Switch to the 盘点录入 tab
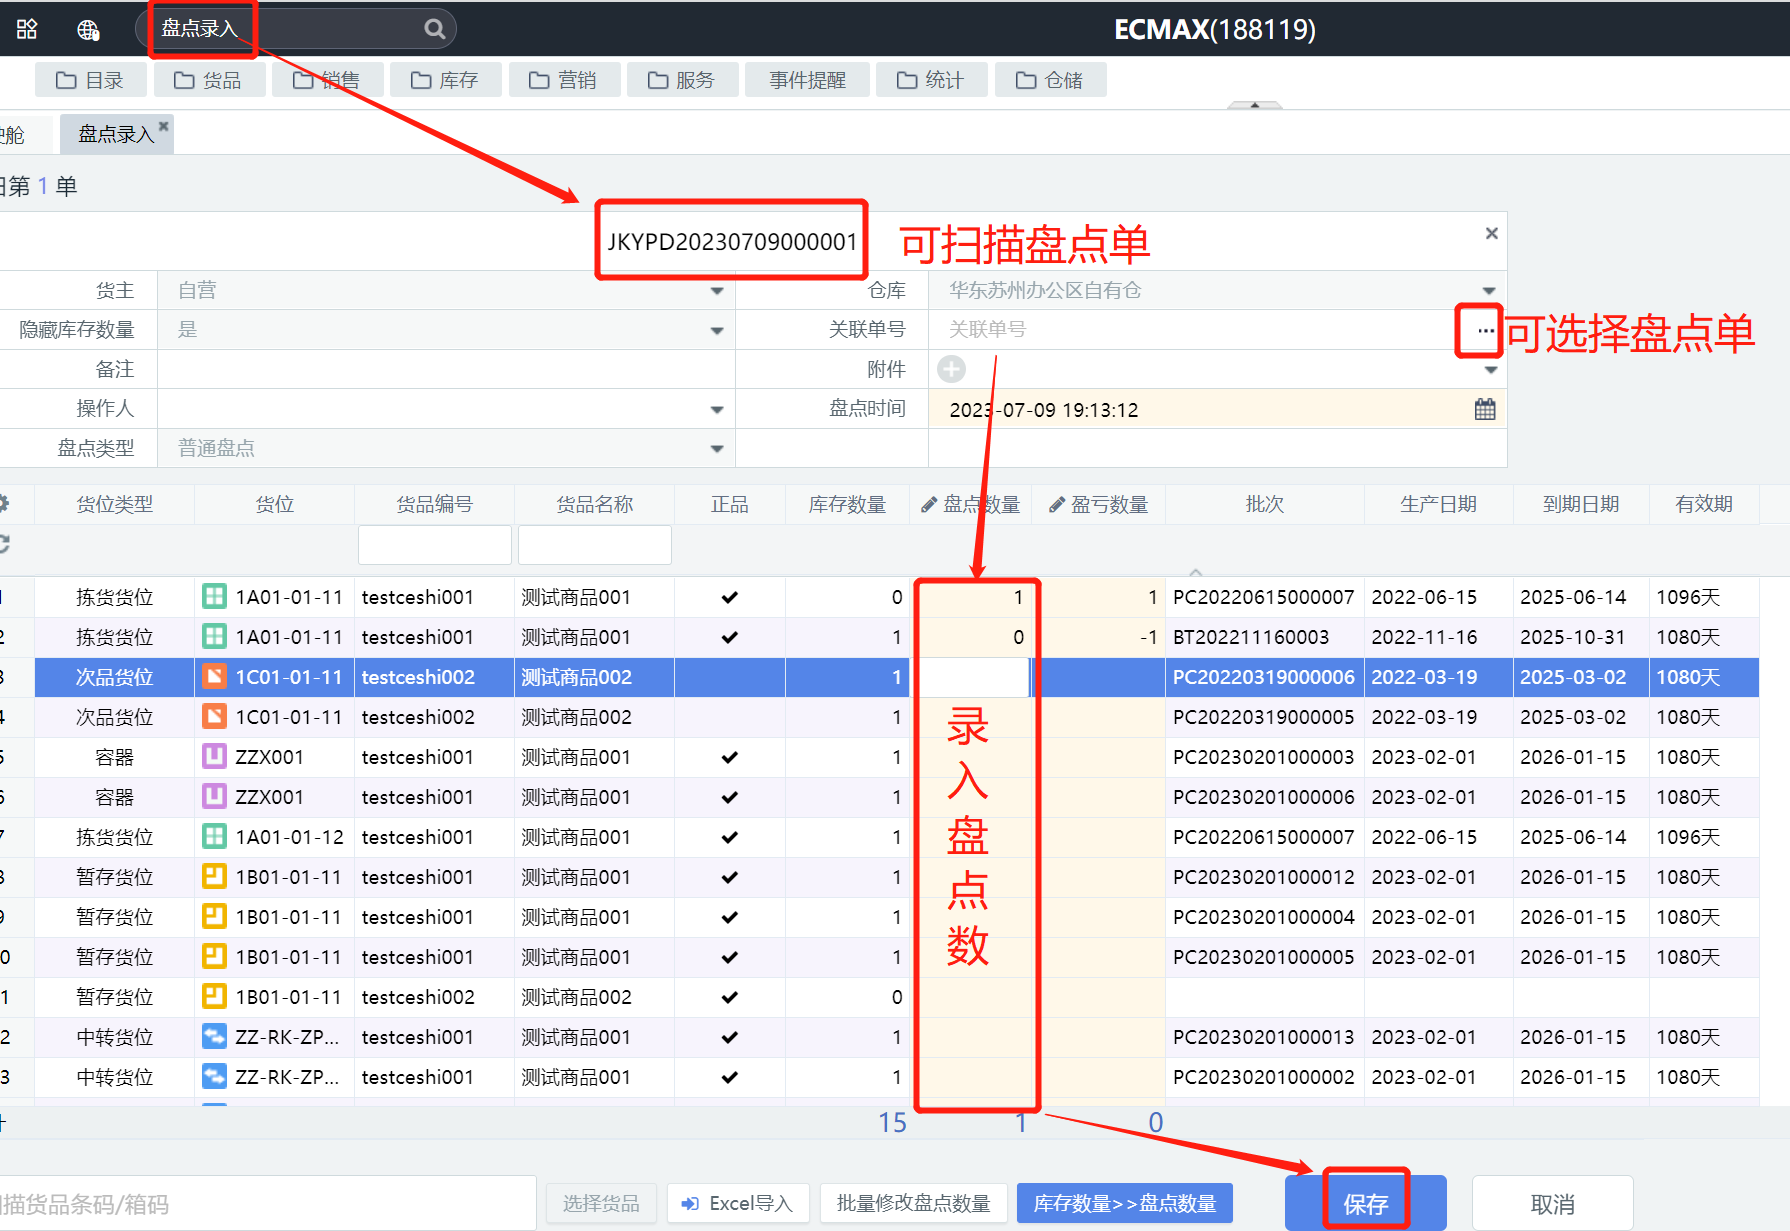This screenshot has height=1231, width=1790. coord(116,134)
